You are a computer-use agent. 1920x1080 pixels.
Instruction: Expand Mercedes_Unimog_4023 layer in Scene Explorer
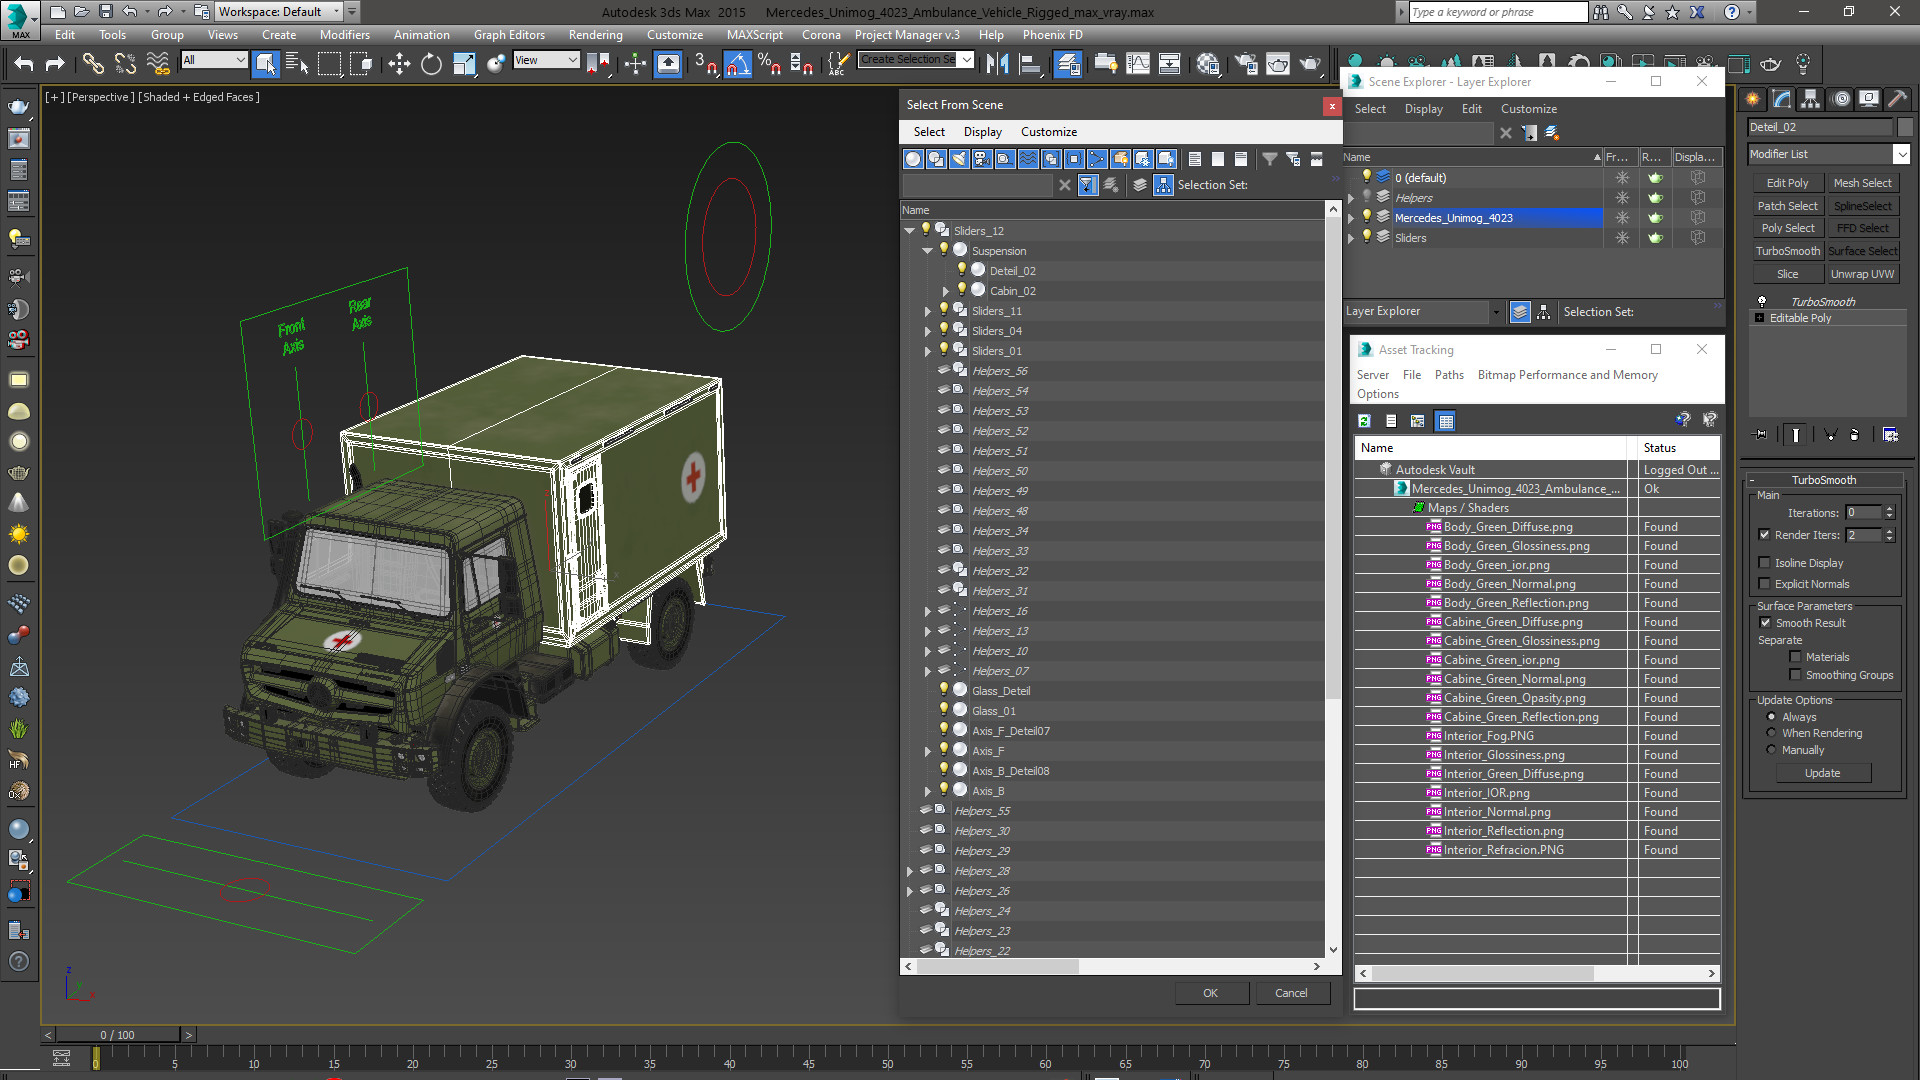coord(1351,218)
